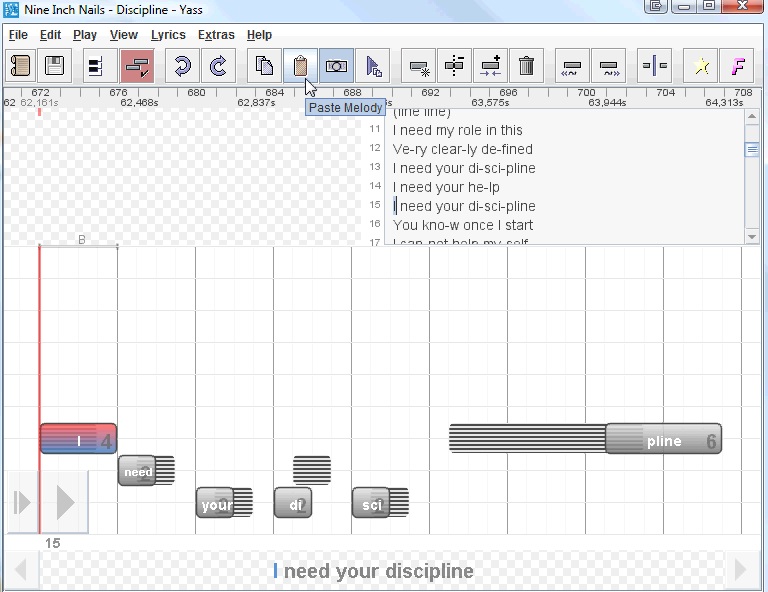This screenshot has height=592, width=768.
Task: Select lyric line 13 'I need your di-sci-pline'
Action: pyautogui.click(x=464, y=168)
